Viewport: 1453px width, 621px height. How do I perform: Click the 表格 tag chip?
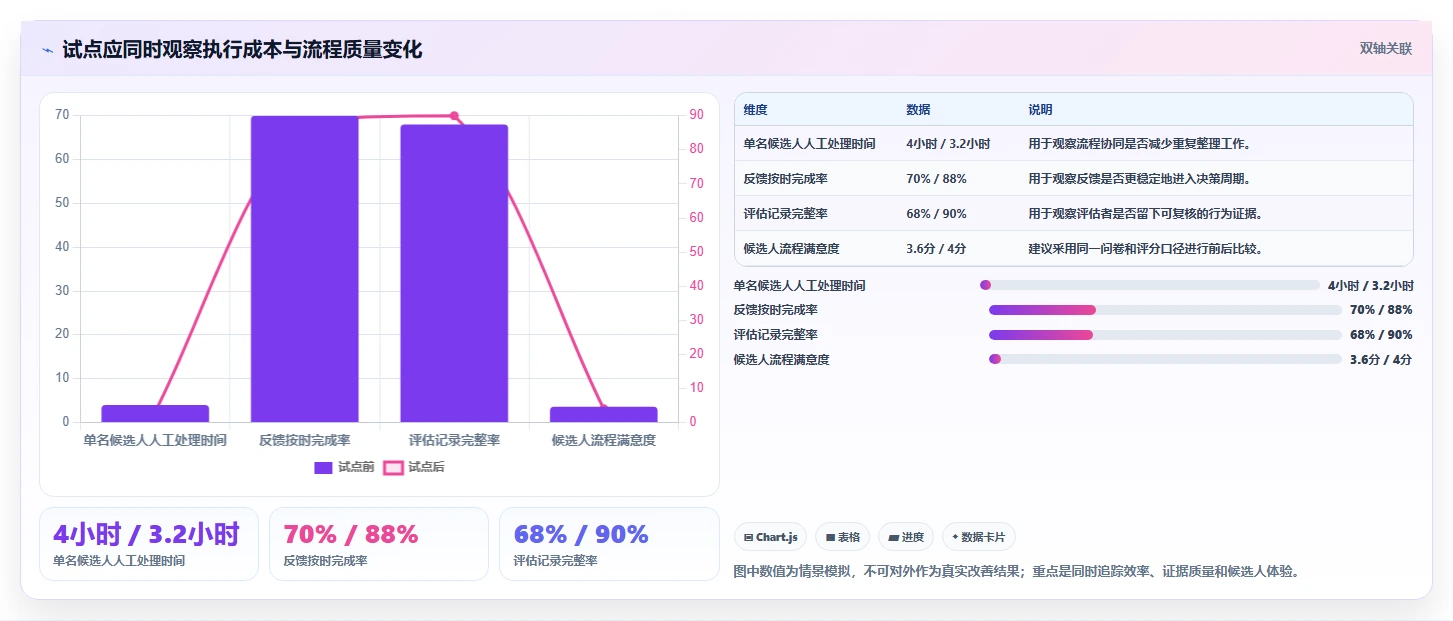point(843,537)
